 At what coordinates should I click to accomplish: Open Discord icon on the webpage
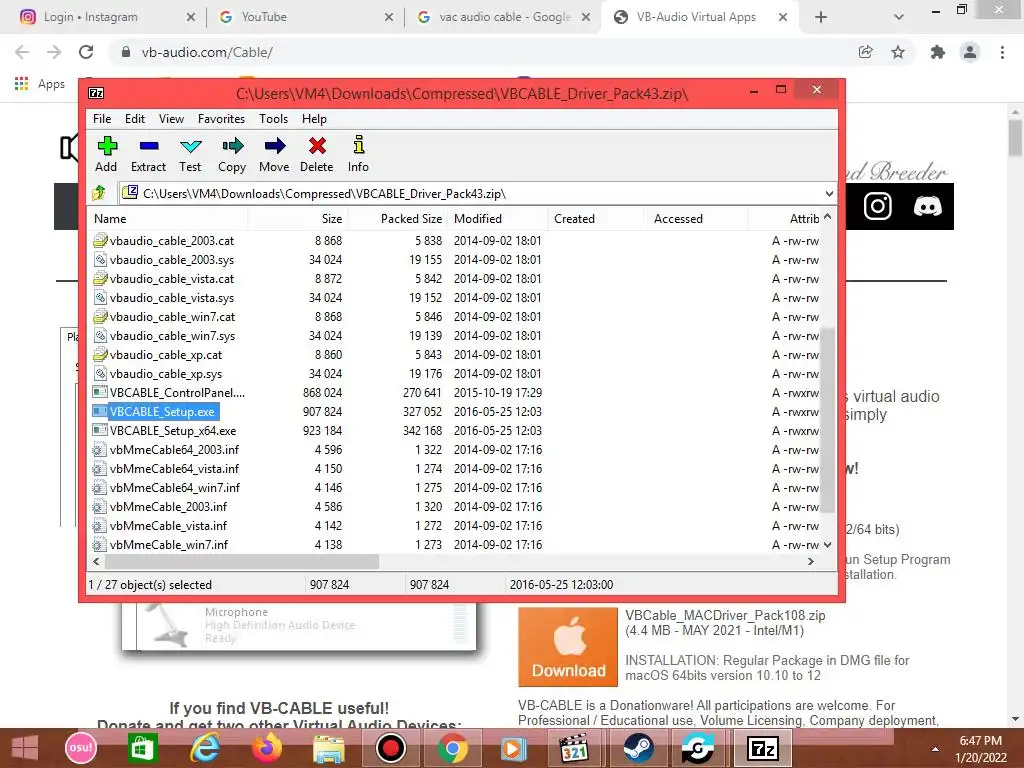[x=927, y=206]
